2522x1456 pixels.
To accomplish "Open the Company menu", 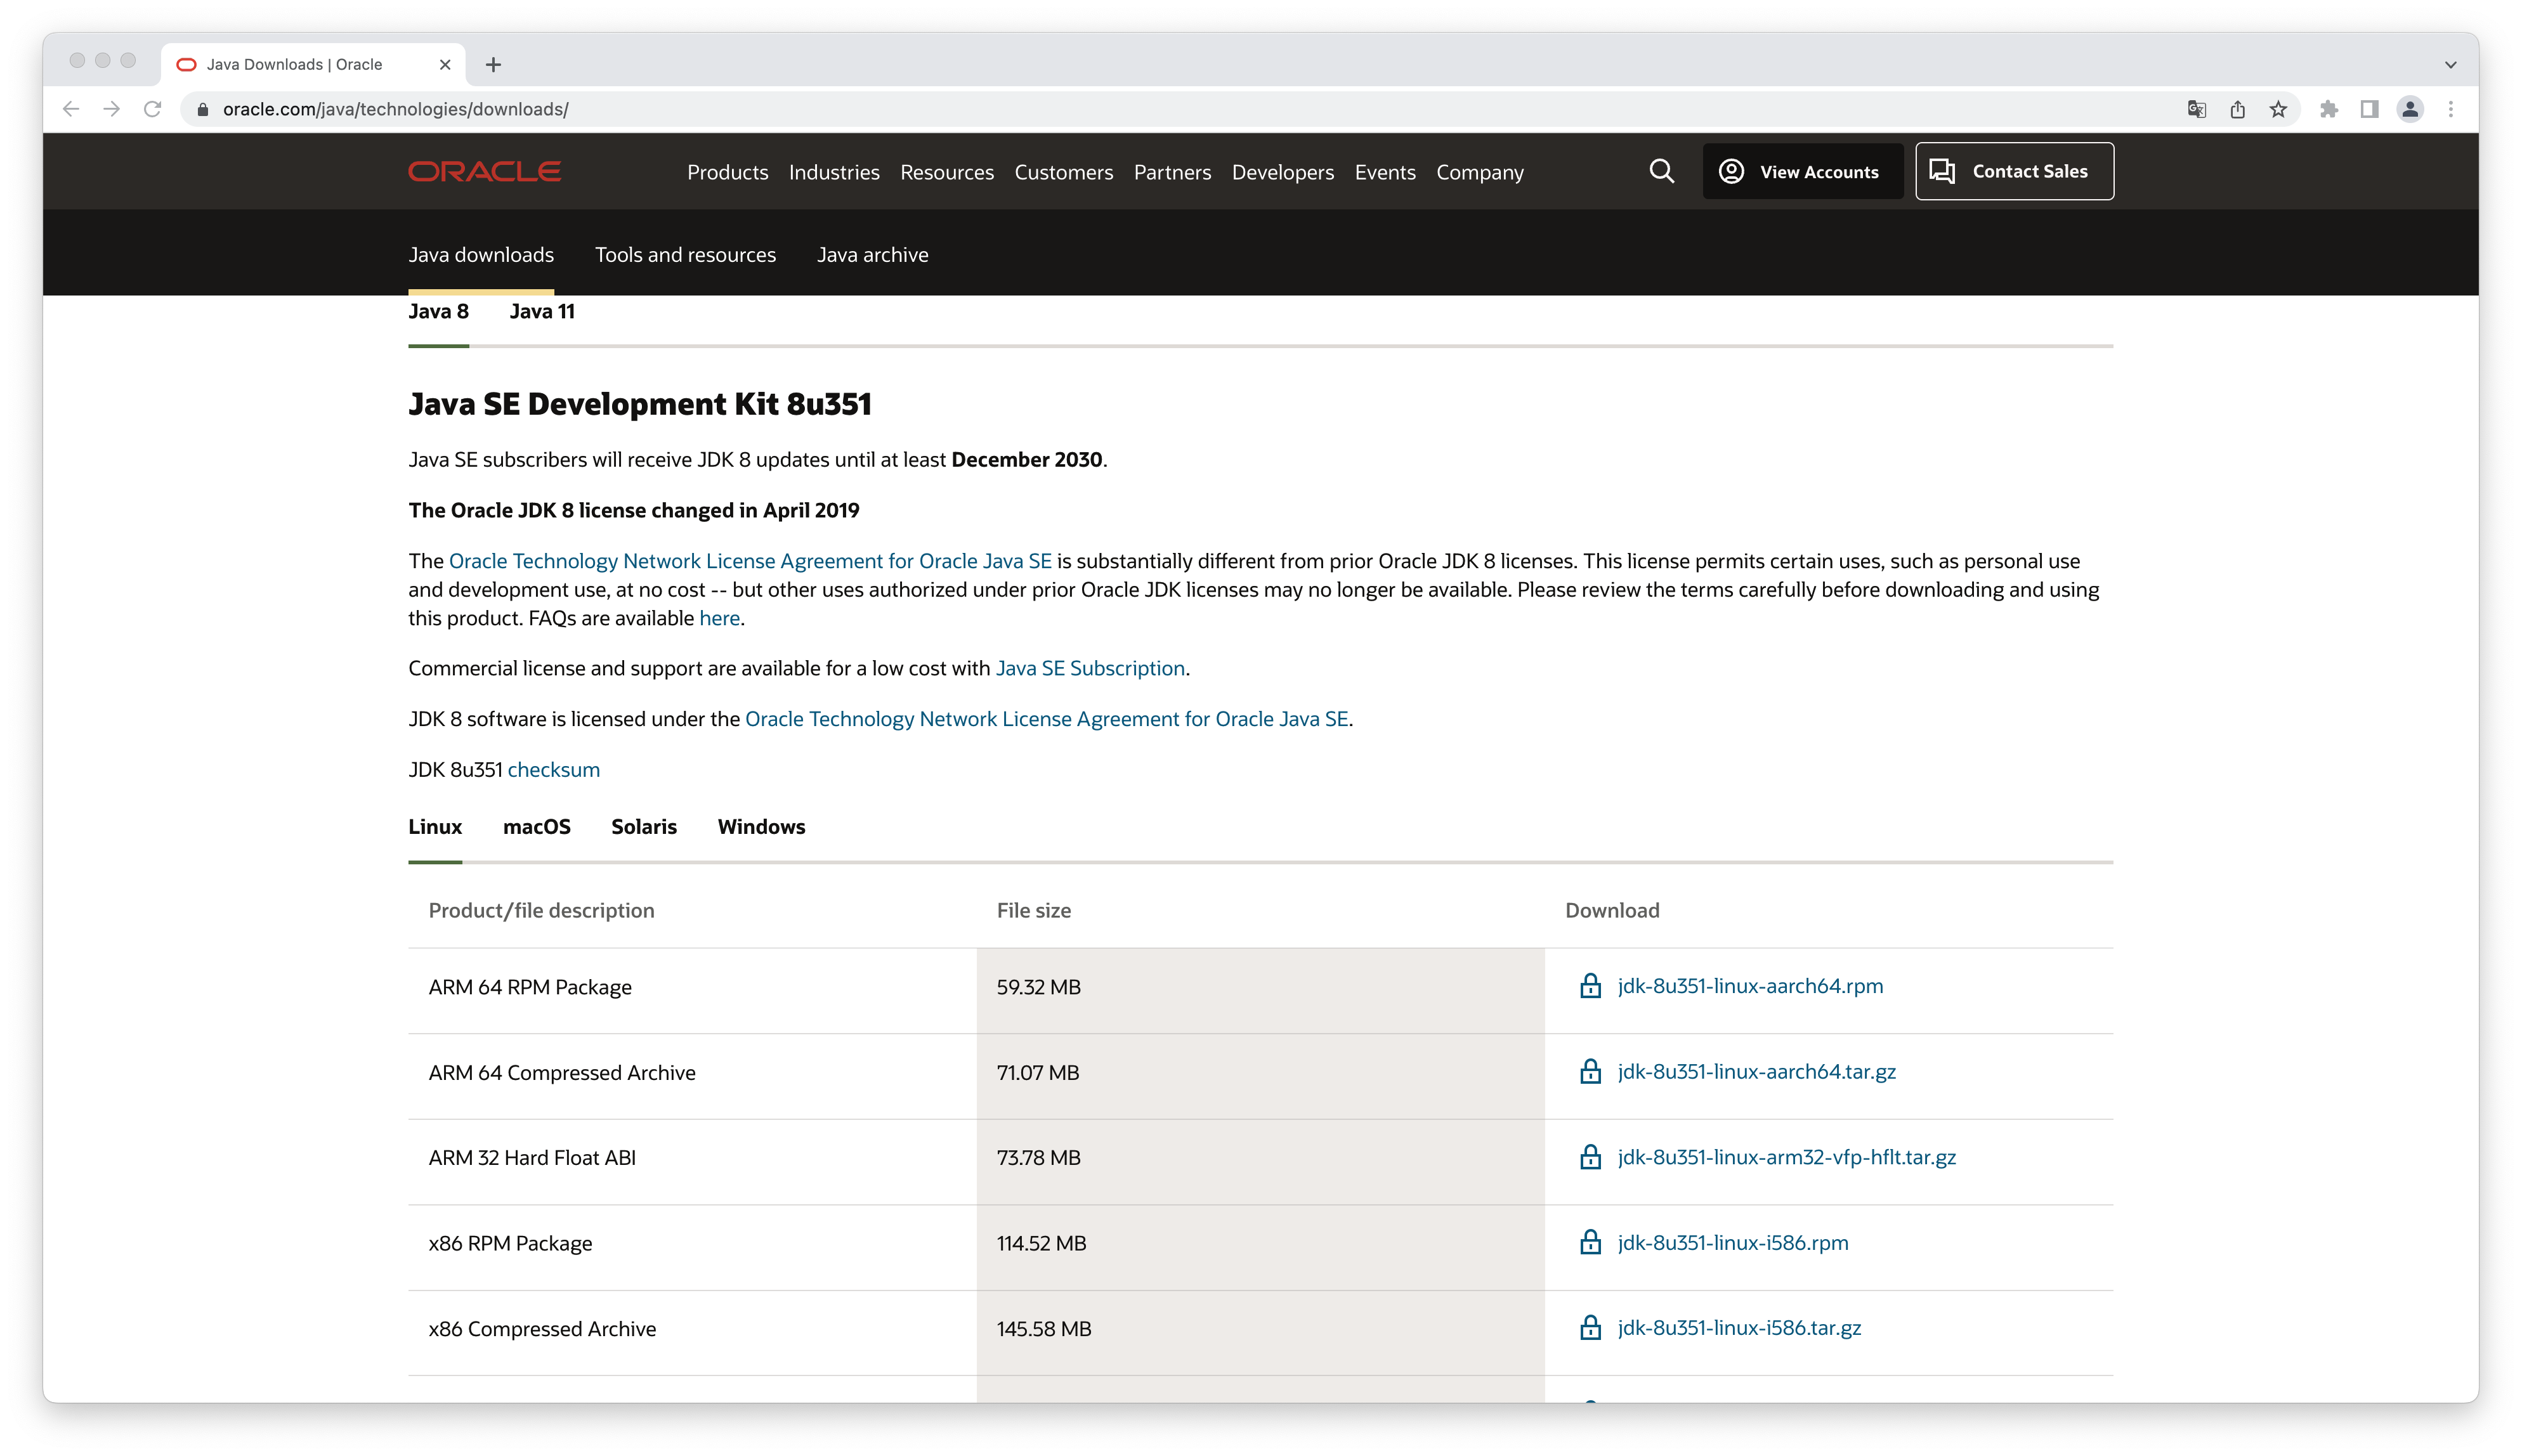I will tap(1480, 172).
